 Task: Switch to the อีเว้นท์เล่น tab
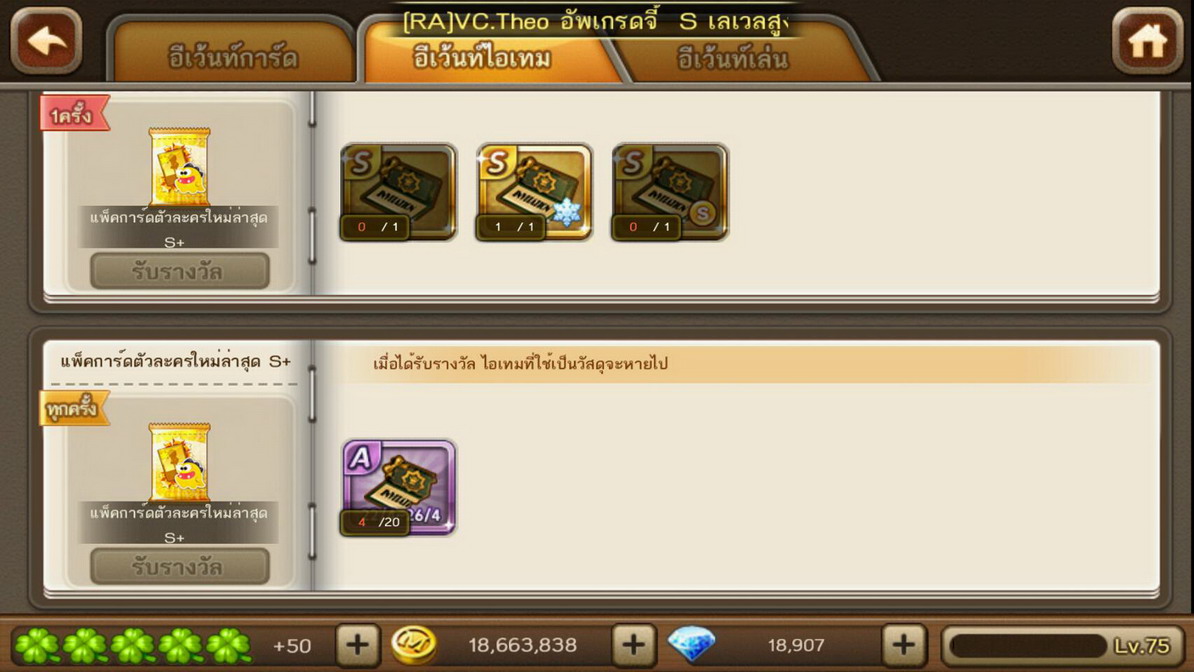click(733, 58)
